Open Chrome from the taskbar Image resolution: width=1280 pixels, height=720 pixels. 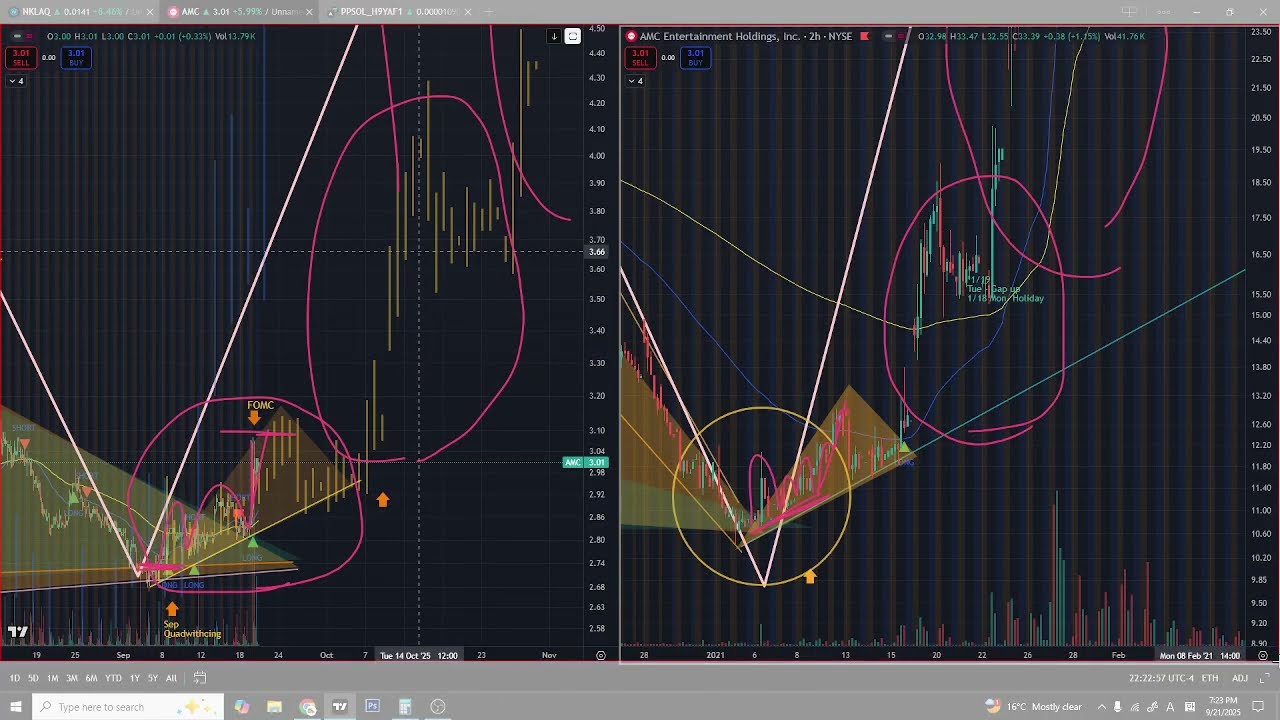[307, 707]
